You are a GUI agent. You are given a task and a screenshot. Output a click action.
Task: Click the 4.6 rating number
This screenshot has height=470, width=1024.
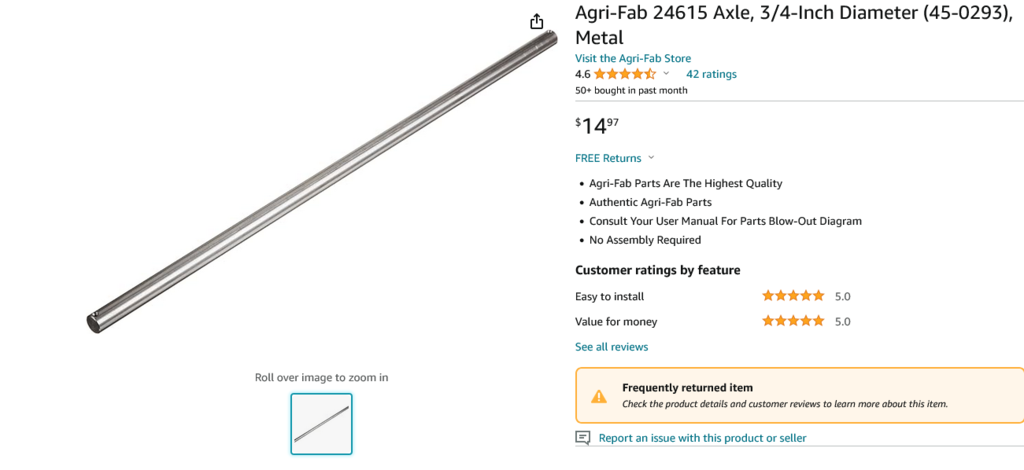pyautogui.click(x=582, y=74)
